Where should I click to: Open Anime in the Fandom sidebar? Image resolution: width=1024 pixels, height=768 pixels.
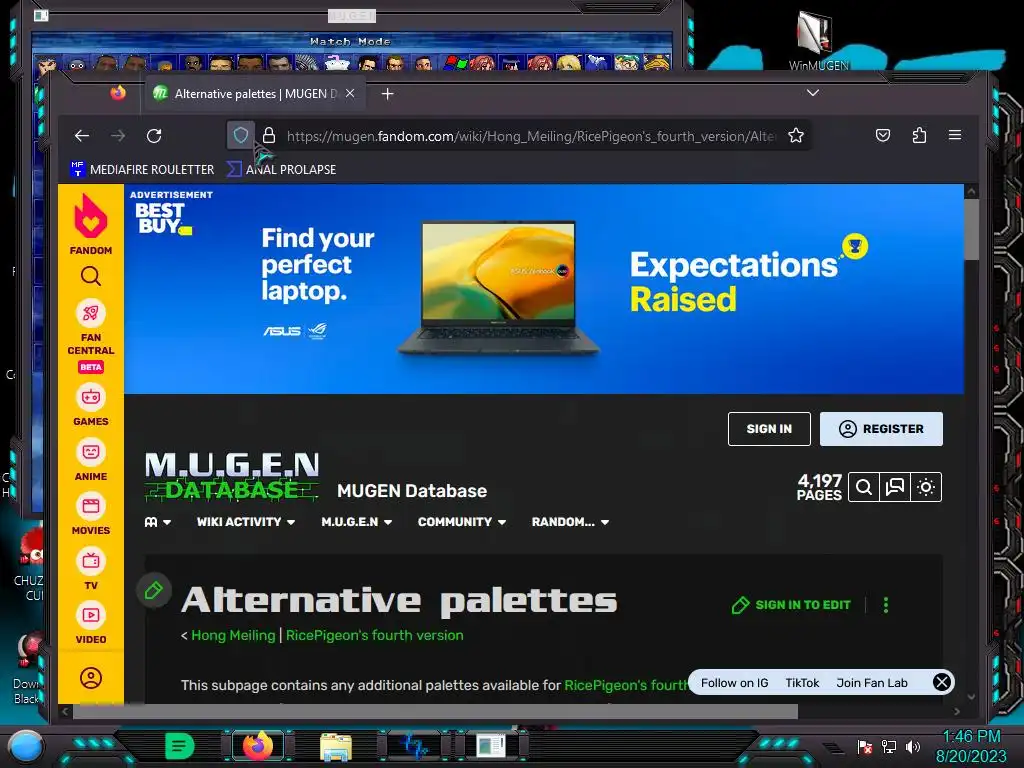91,460
